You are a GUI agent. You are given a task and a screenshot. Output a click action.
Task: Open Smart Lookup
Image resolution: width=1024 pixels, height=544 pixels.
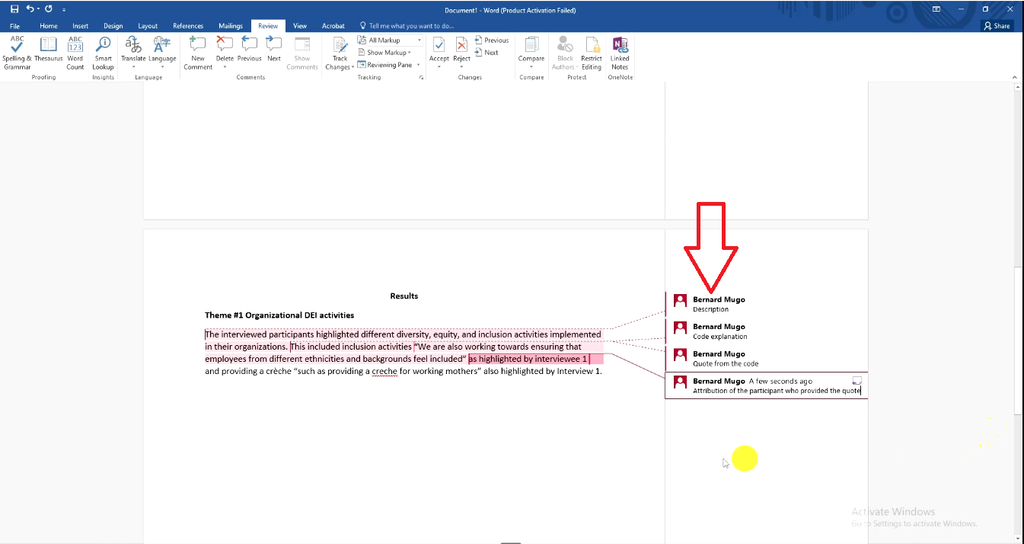(x=103, y=54)
